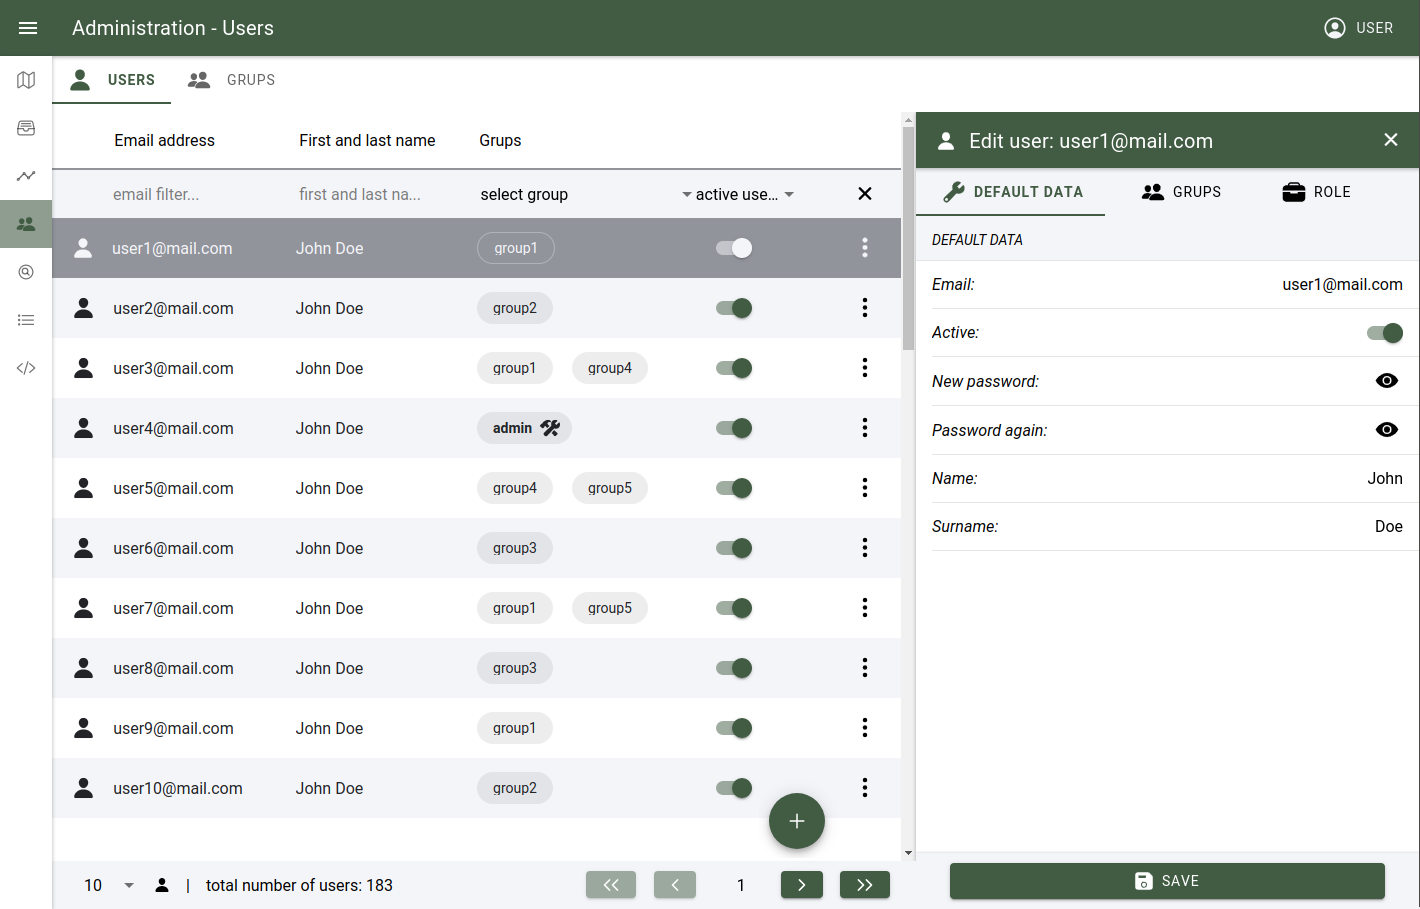
Task: Save the user changes
Action: 1167,881
